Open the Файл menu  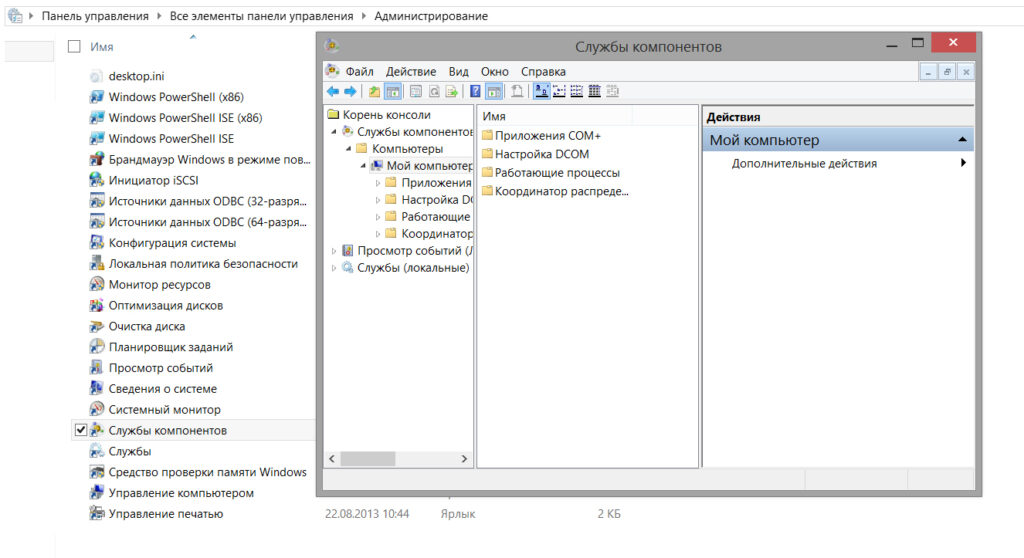click(x=359, y=71)
